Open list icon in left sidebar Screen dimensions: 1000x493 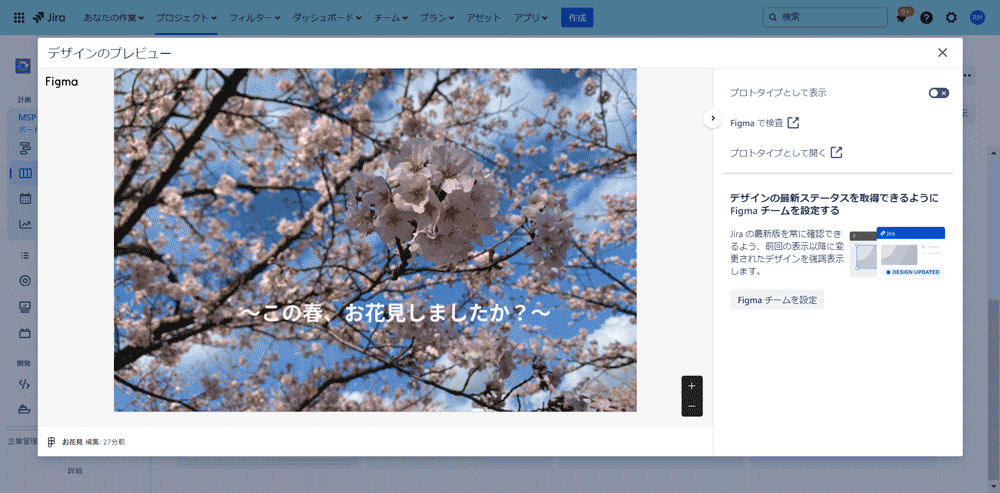click(x=26, y=255)
